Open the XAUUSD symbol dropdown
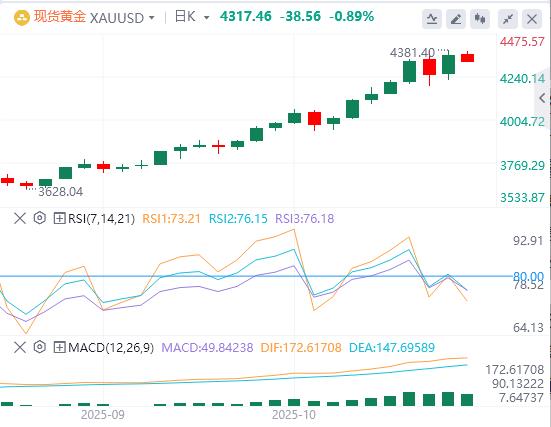The width and height of the screenshot is (551, 427). [151, 18]
